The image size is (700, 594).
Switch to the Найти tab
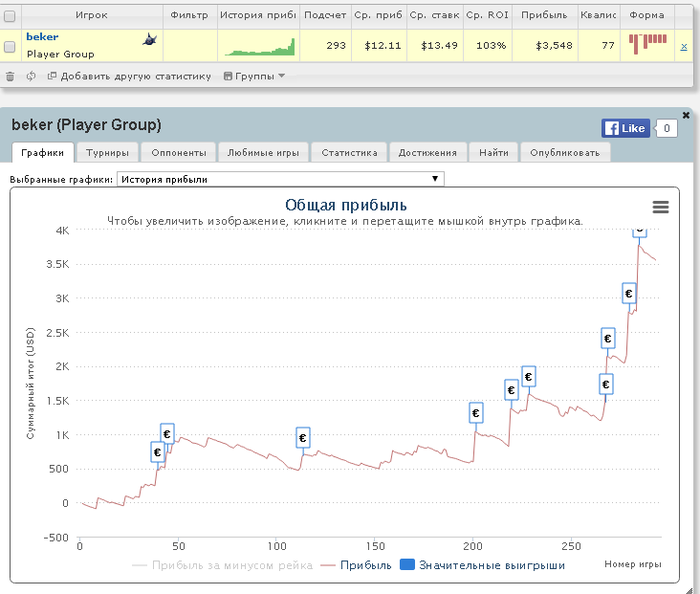click(x=494, y=153)
